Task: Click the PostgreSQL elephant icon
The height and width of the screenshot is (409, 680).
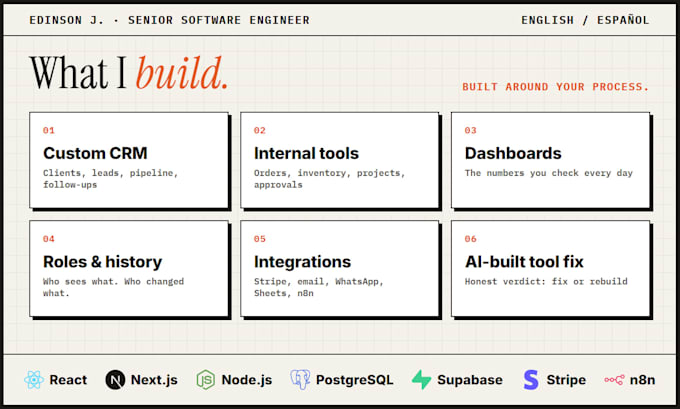Action: click(300, 380)
